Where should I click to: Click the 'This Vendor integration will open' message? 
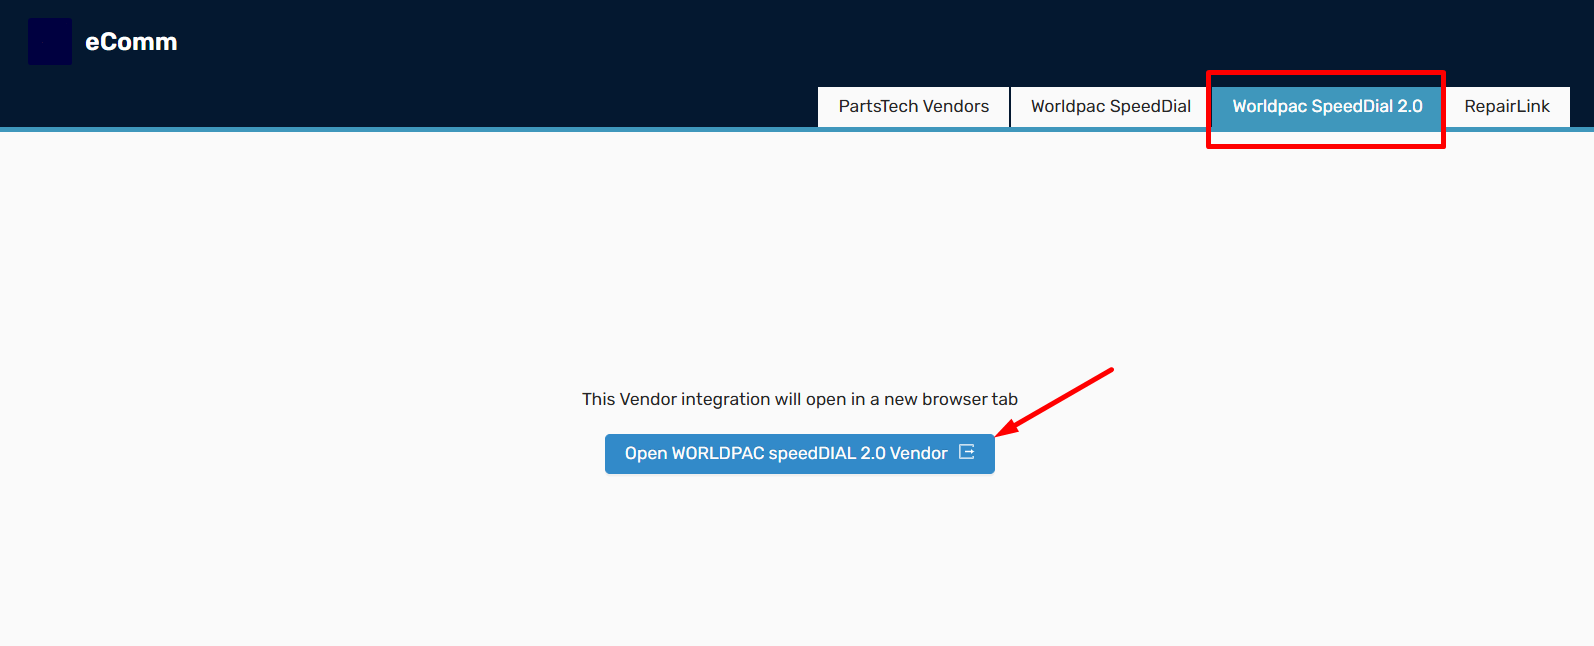click(800, 399)
